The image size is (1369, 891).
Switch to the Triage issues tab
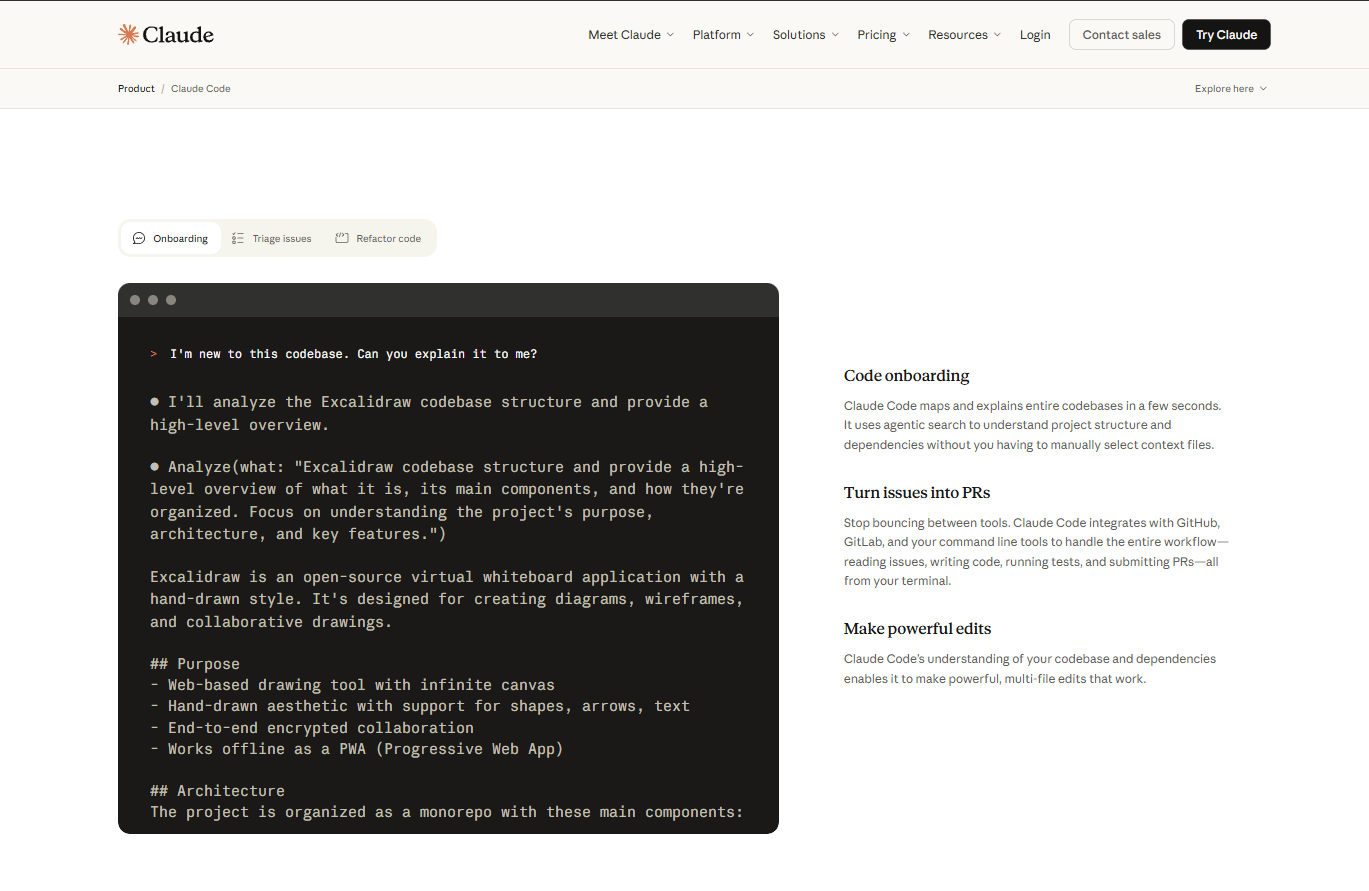click(281, 238)
